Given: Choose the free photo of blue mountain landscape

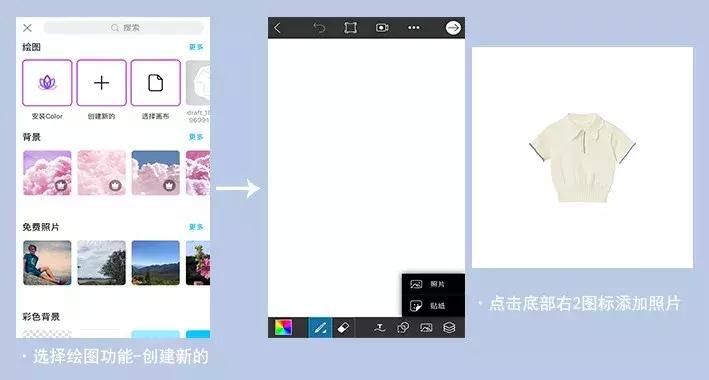Looking at the screenshot, I should (156, 263).
